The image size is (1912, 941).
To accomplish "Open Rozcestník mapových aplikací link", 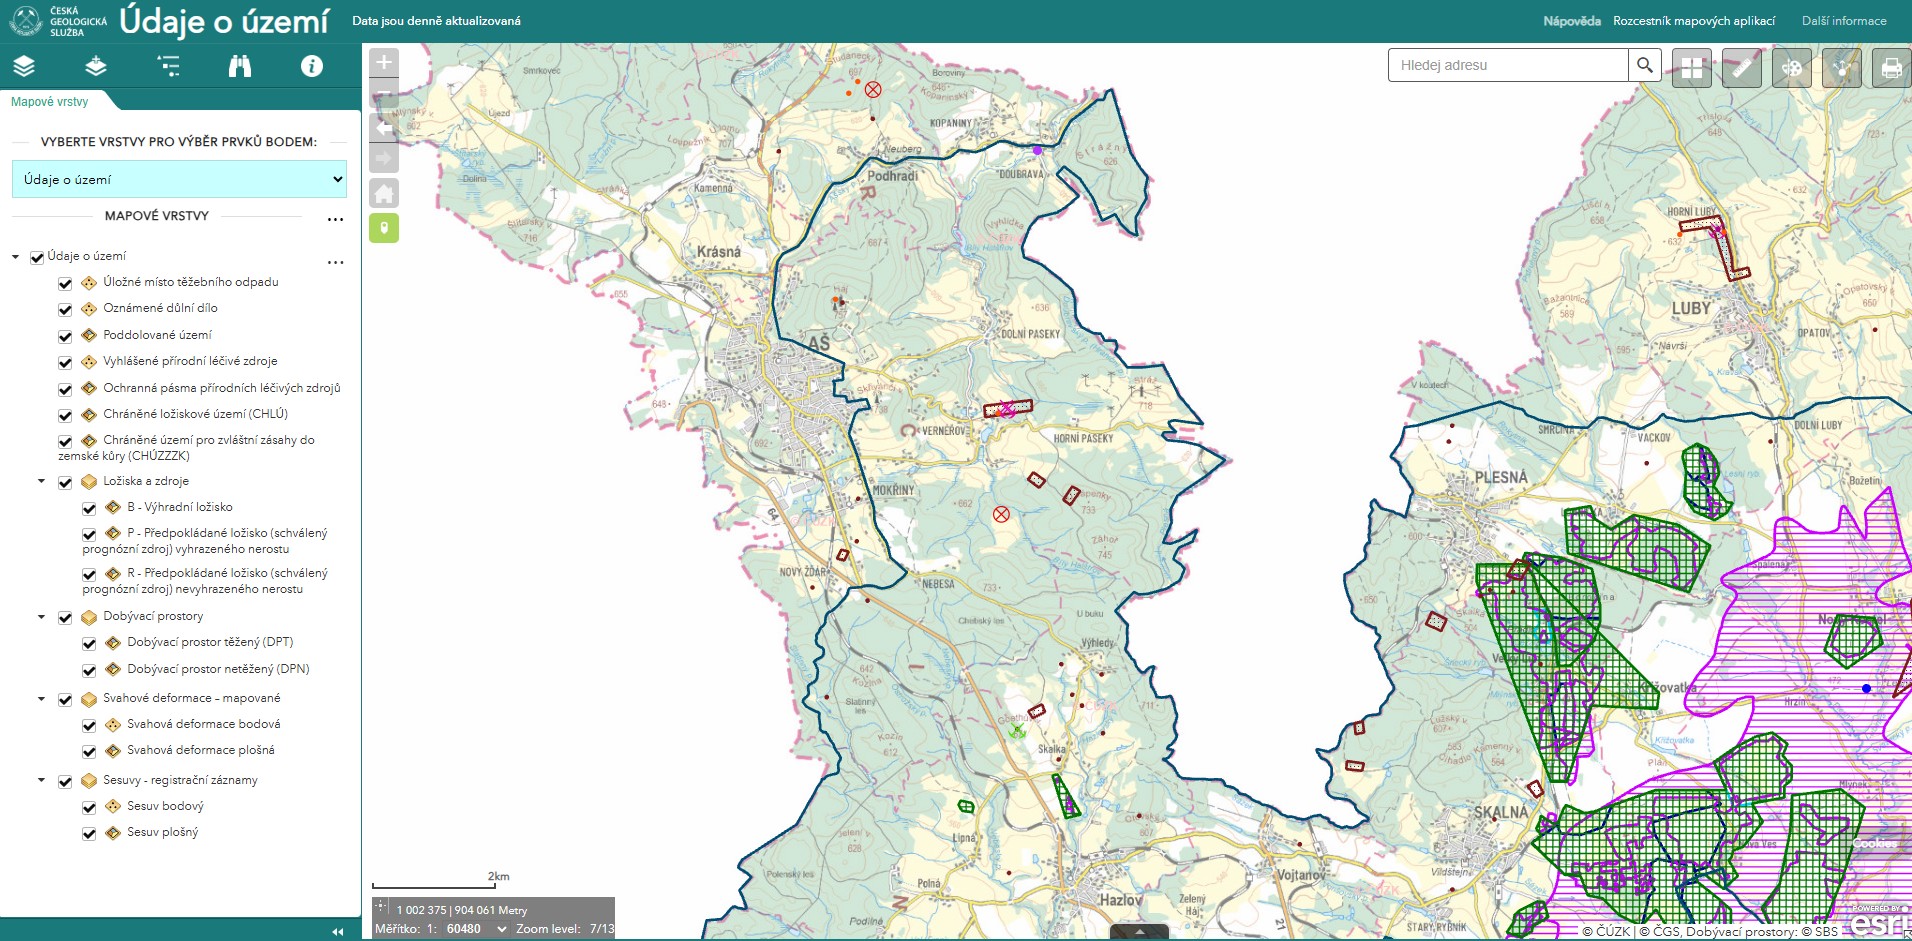I will tap(1693, 21).
